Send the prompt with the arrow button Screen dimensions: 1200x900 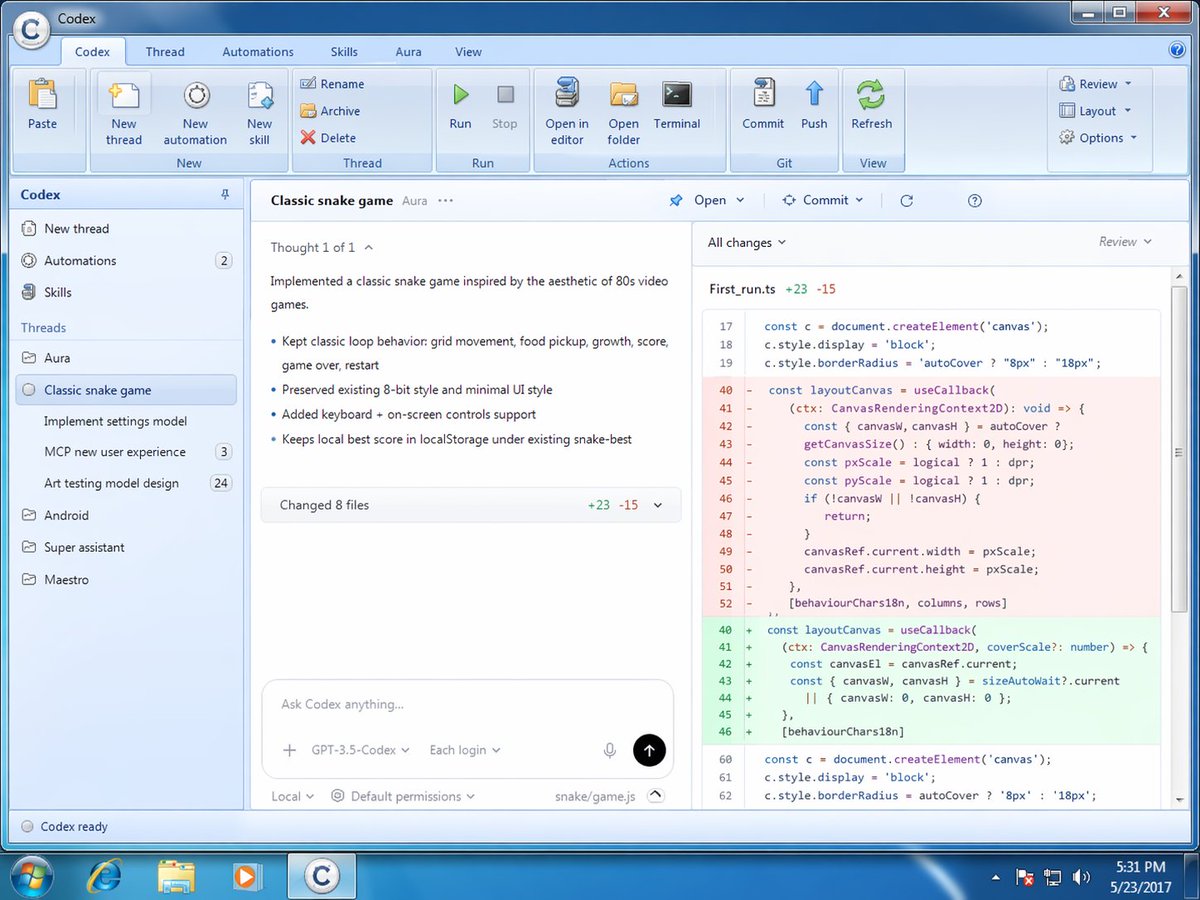(649, 750)
